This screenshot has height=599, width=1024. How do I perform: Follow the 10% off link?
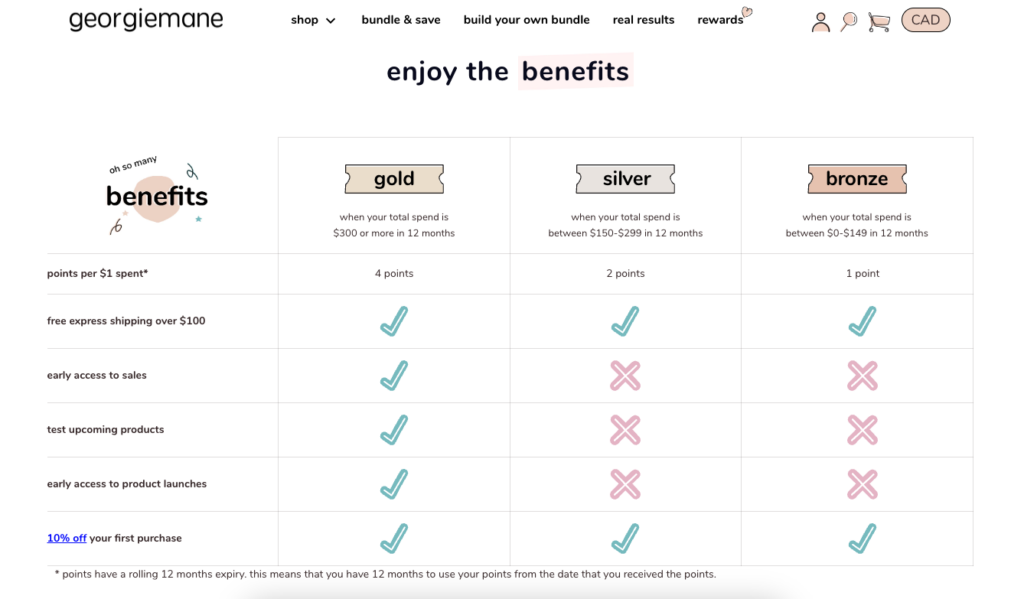(x=67, y=538)
